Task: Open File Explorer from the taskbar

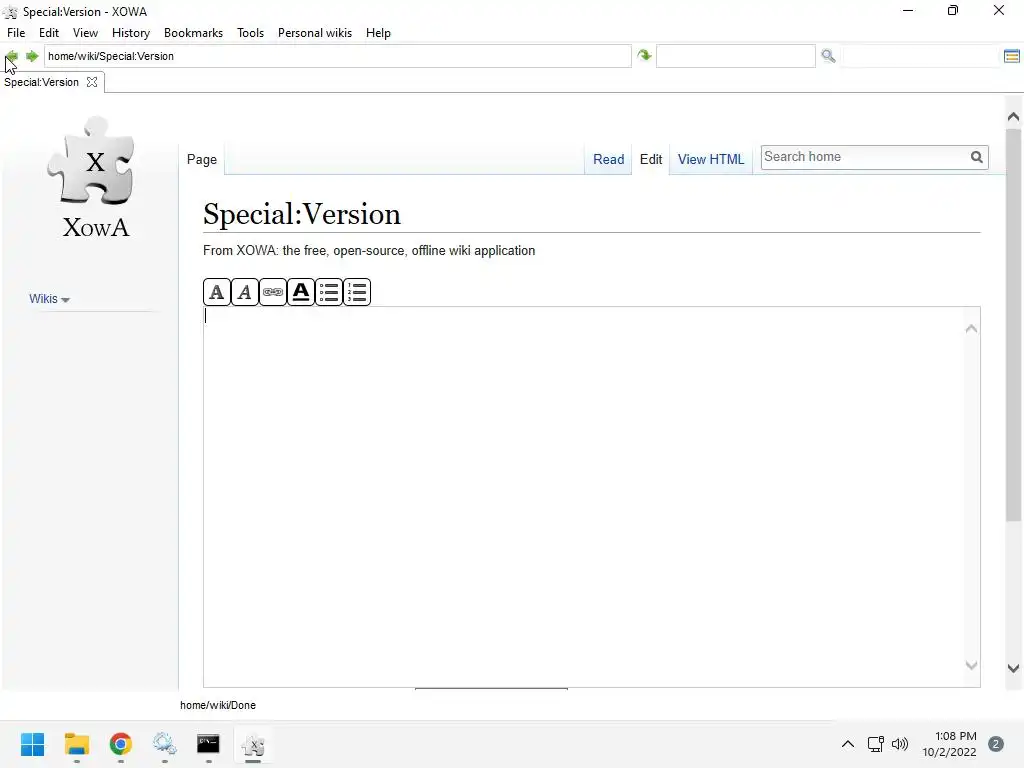Action: pyautogui.click(x=76, y=744)
